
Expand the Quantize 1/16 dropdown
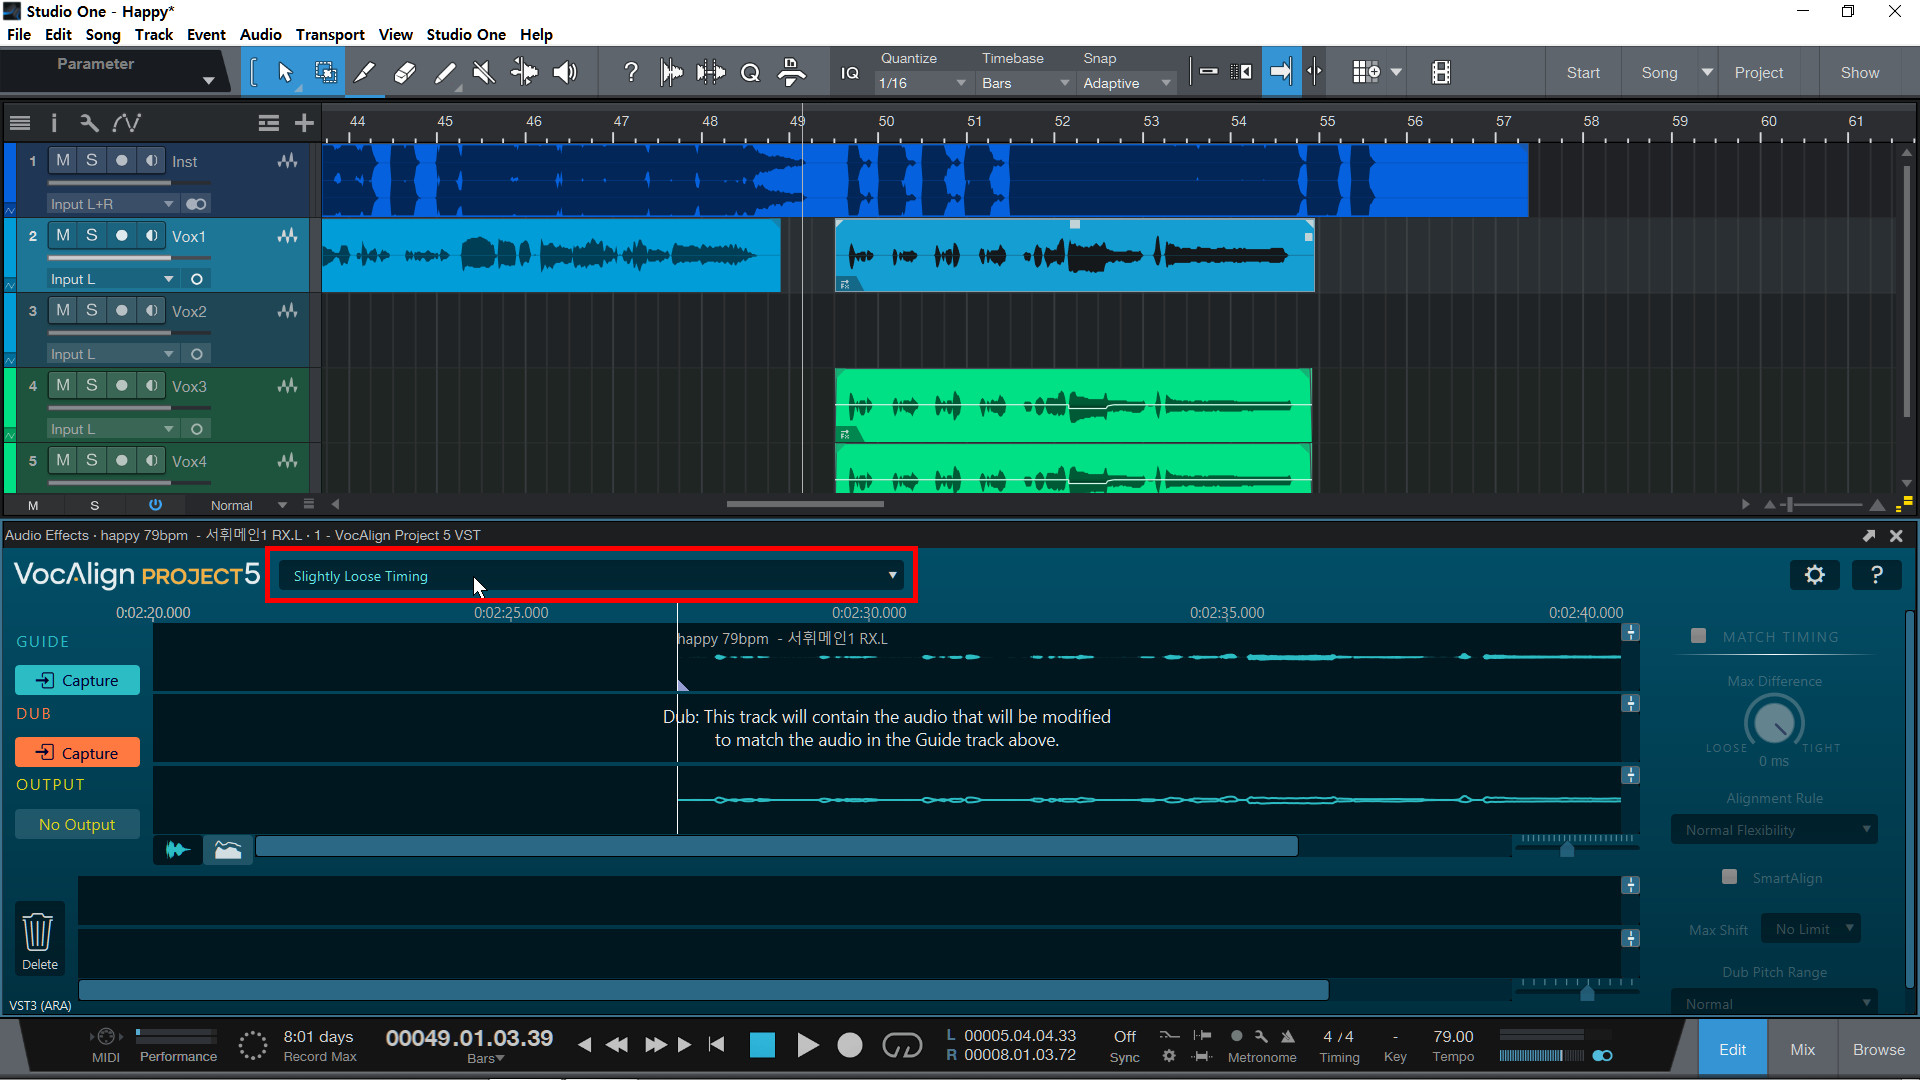[x=921, y=83]
